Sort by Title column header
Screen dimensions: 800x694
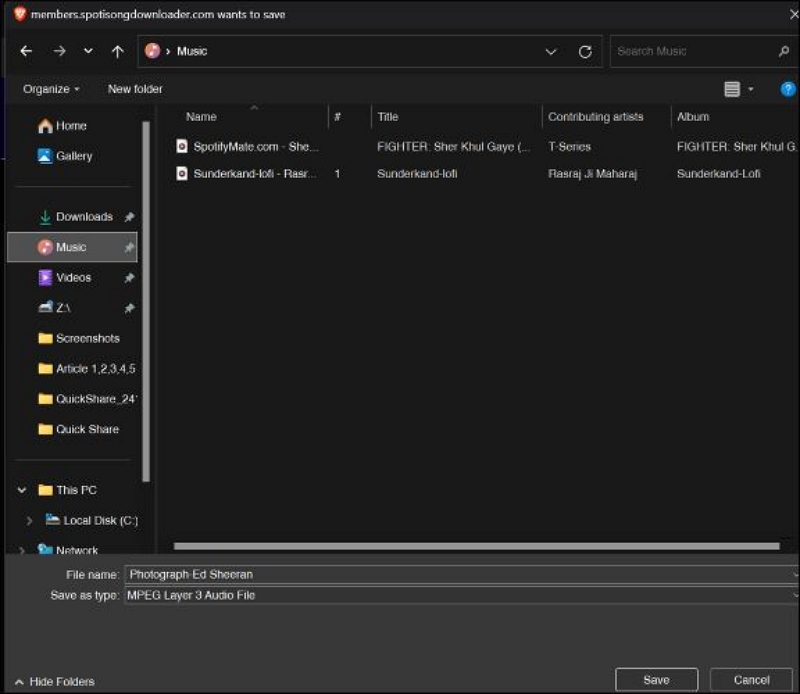[x=388, y=117]
